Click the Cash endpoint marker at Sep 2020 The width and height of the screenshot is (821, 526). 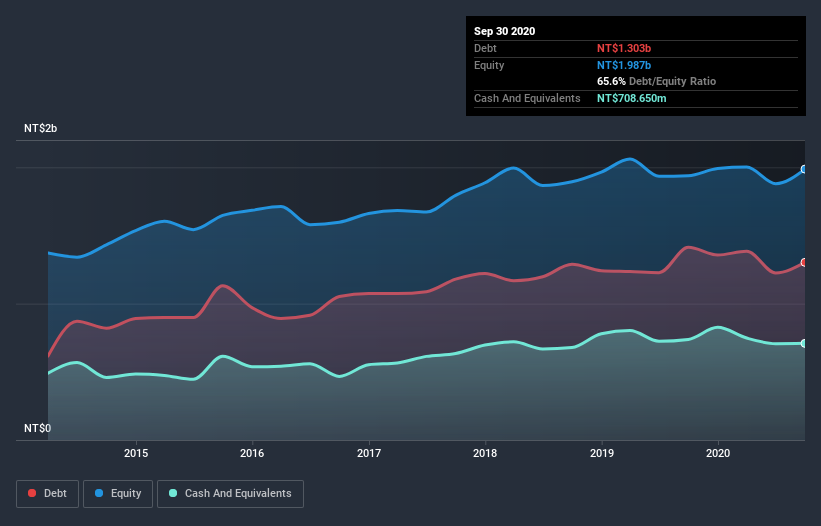pyautogui.click(x=804, y=343)
